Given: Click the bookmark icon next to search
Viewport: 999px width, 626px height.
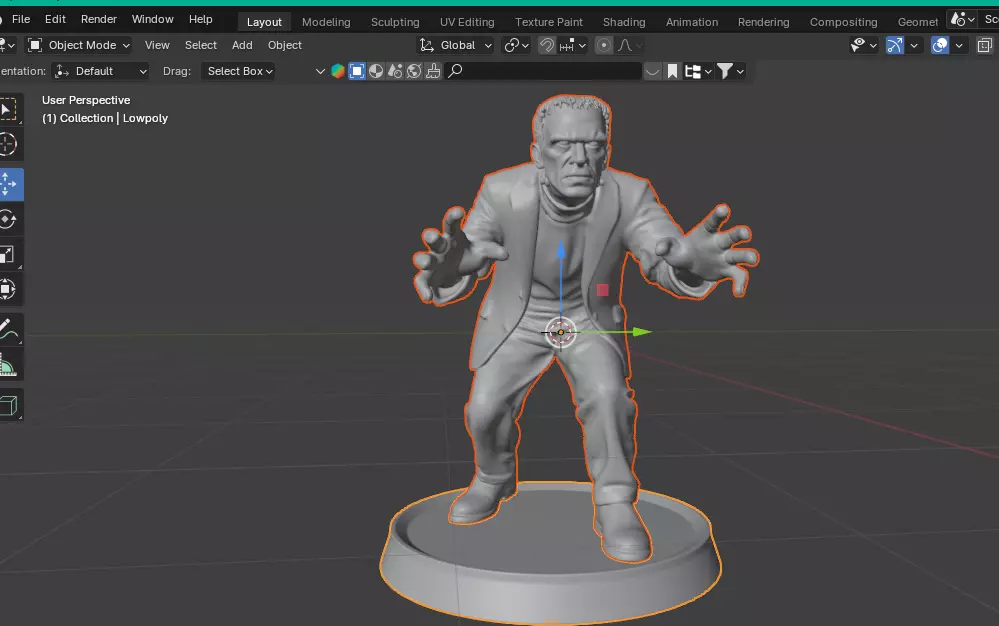Looking at the screenshot, I should click(672, 71).
